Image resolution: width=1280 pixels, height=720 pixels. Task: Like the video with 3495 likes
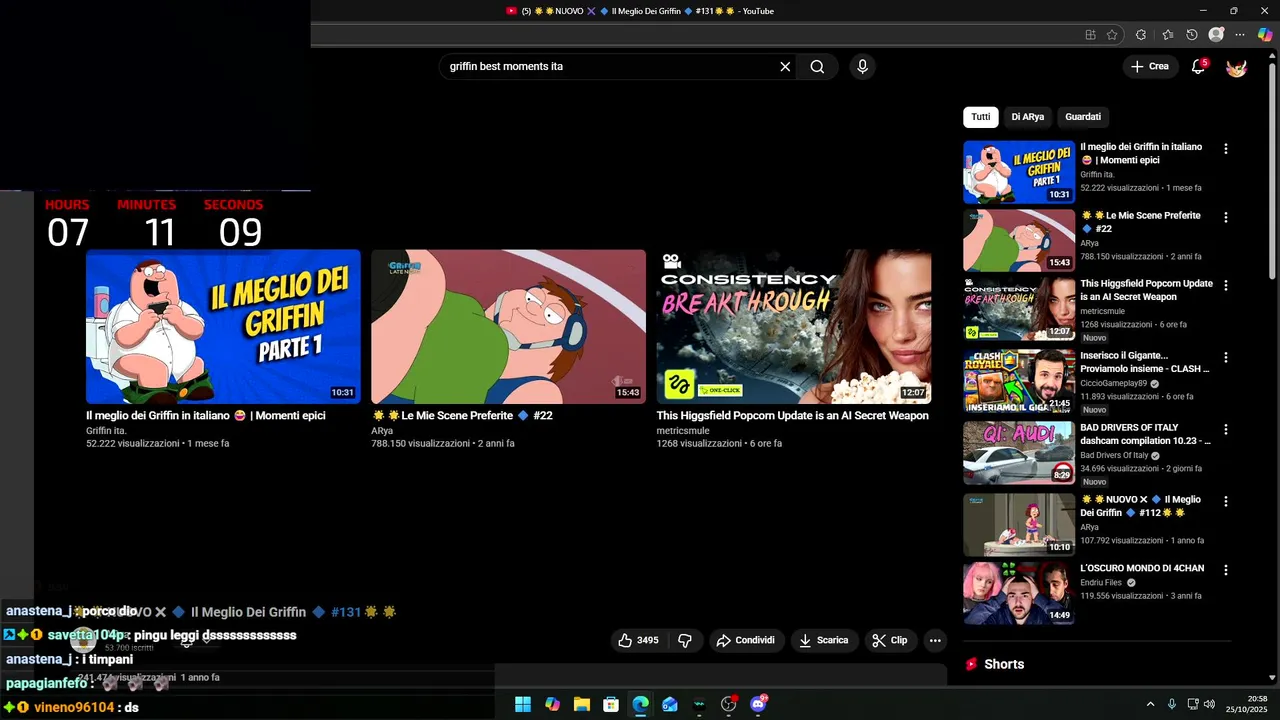point(638,640)
